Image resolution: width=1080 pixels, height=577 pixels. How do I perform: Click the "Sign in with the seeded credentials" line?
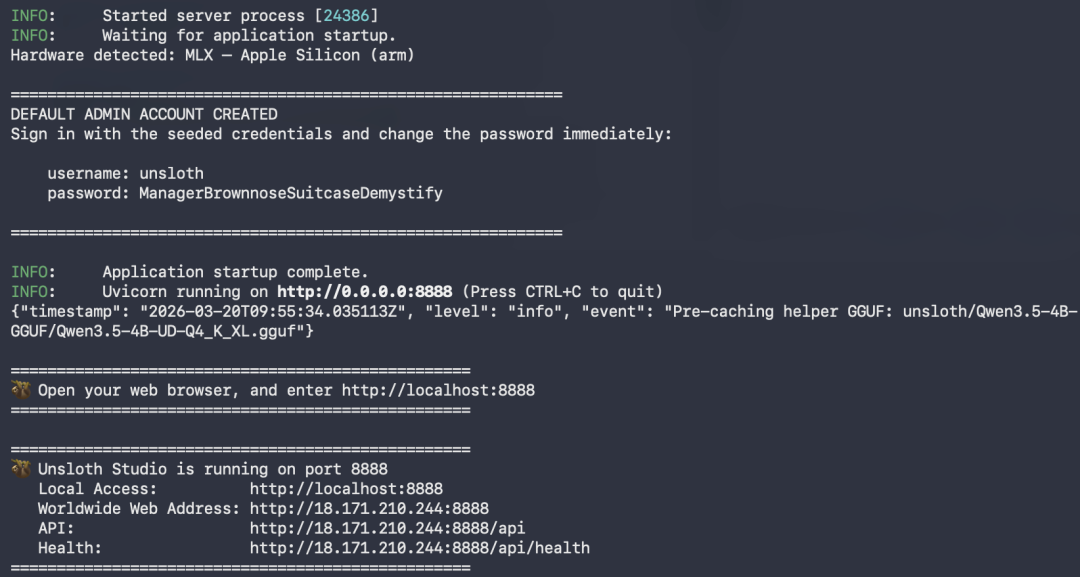[341, 134]
